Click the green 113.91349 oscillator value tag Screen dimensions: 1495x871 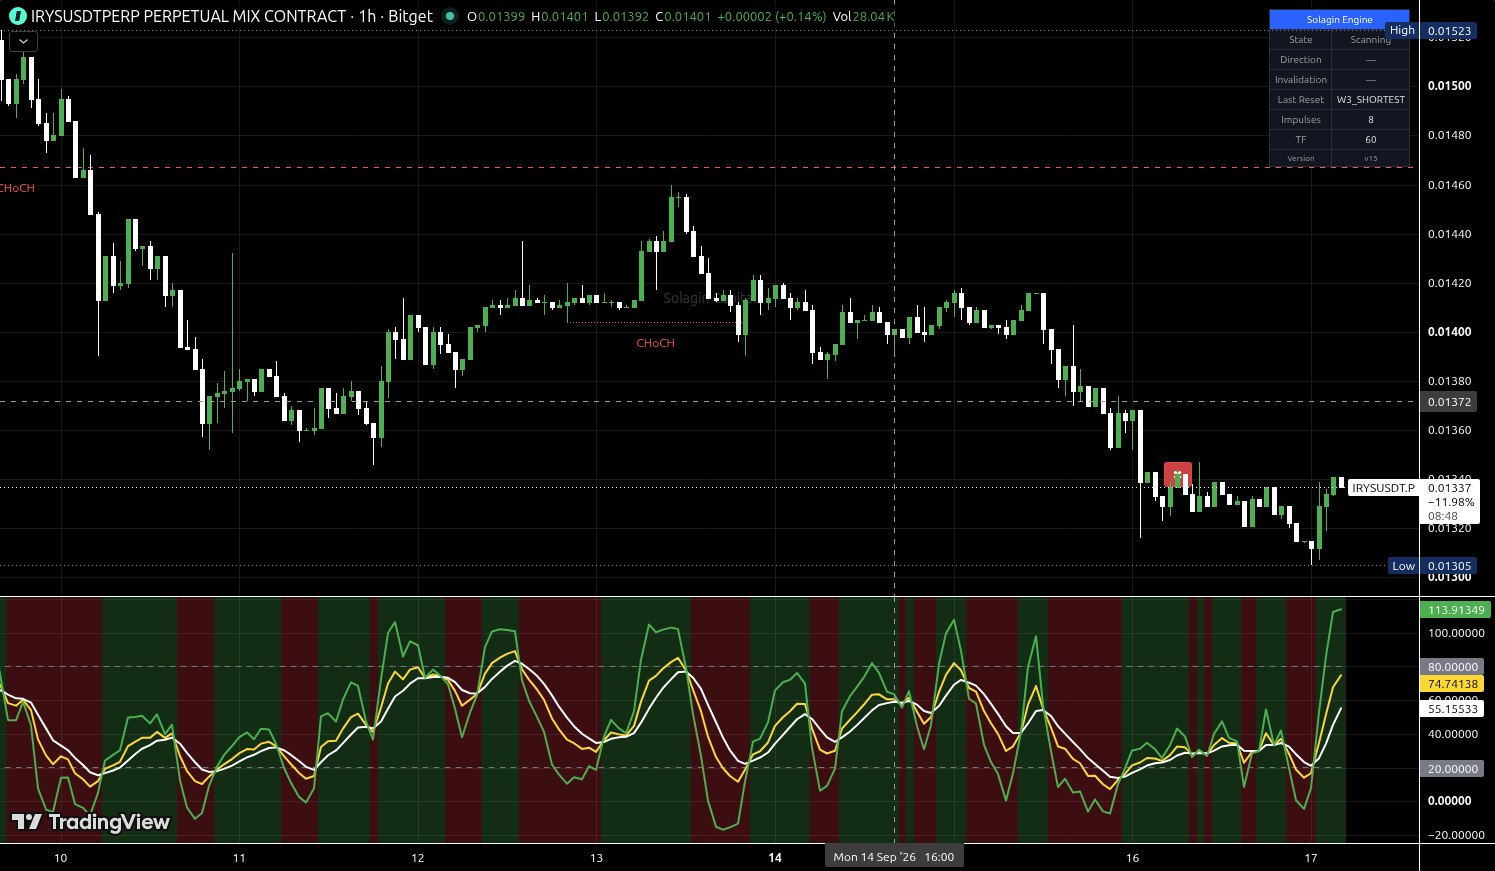point(1456,610)
